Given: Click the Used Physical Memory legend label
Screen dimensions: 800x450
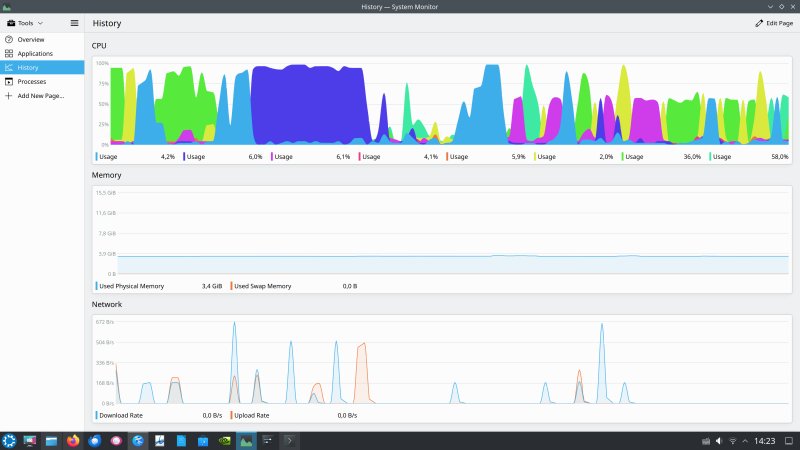Looking at the screenshot, I should 132,286.
